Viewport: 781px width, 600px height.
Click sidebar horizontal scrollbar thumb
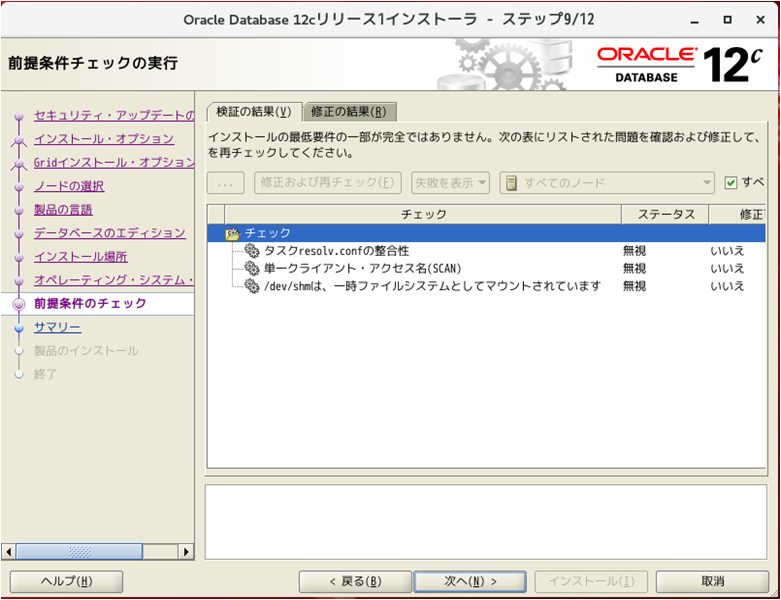point(79,551)
